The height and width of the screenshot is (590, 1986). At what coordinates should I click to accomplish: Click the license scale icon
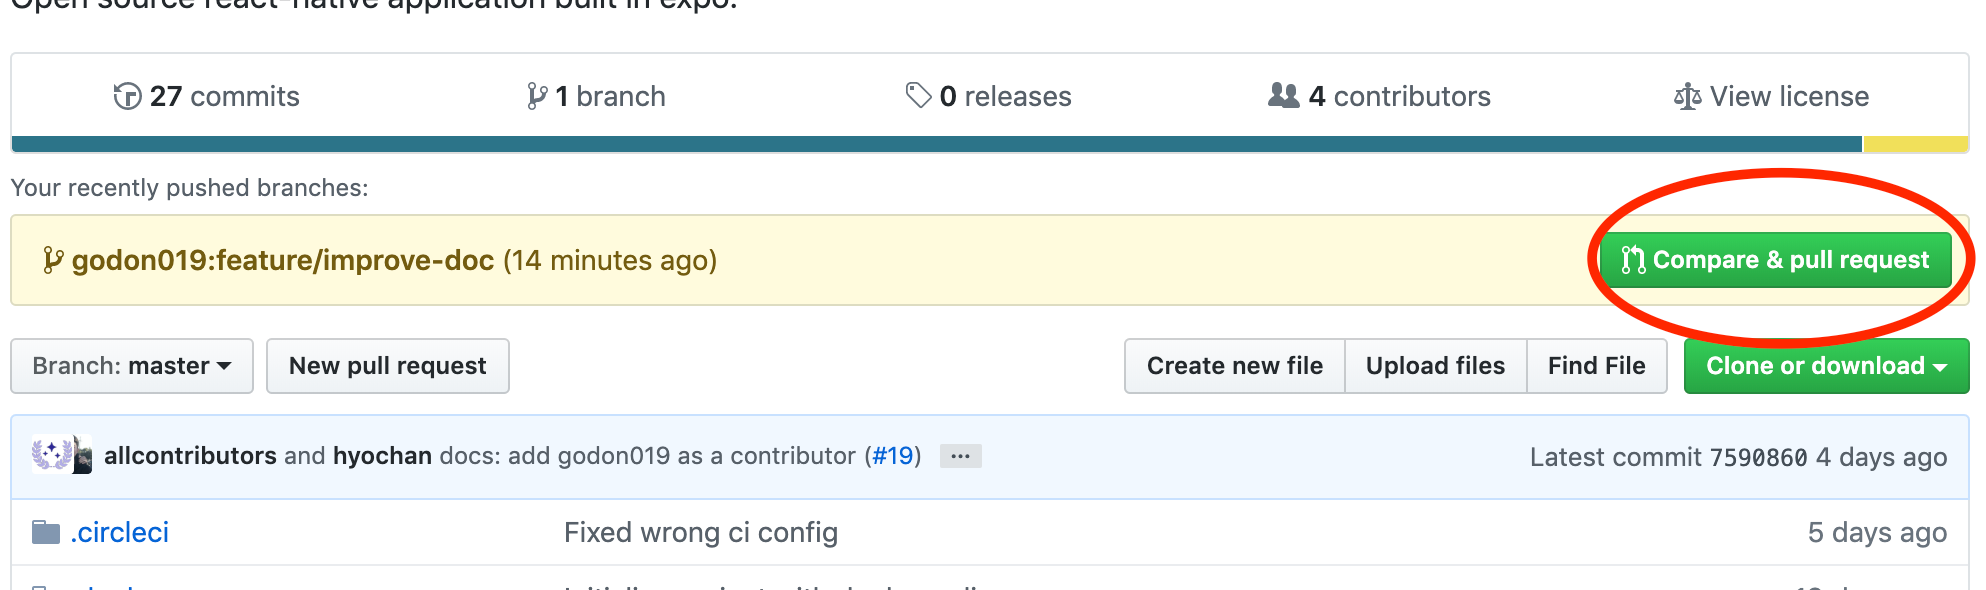point(1687,96)
